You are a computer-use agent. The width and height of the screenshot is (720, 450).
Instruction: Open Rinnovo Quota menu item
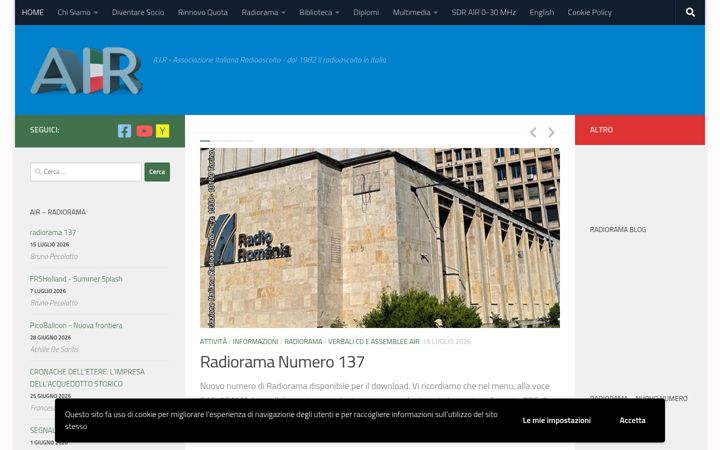202,12
